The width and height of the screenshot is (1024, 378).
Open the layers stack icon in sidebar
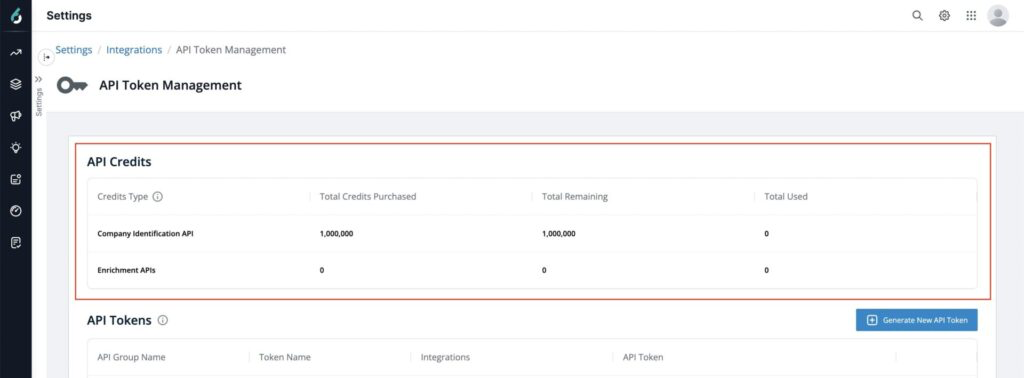point(16,84)
